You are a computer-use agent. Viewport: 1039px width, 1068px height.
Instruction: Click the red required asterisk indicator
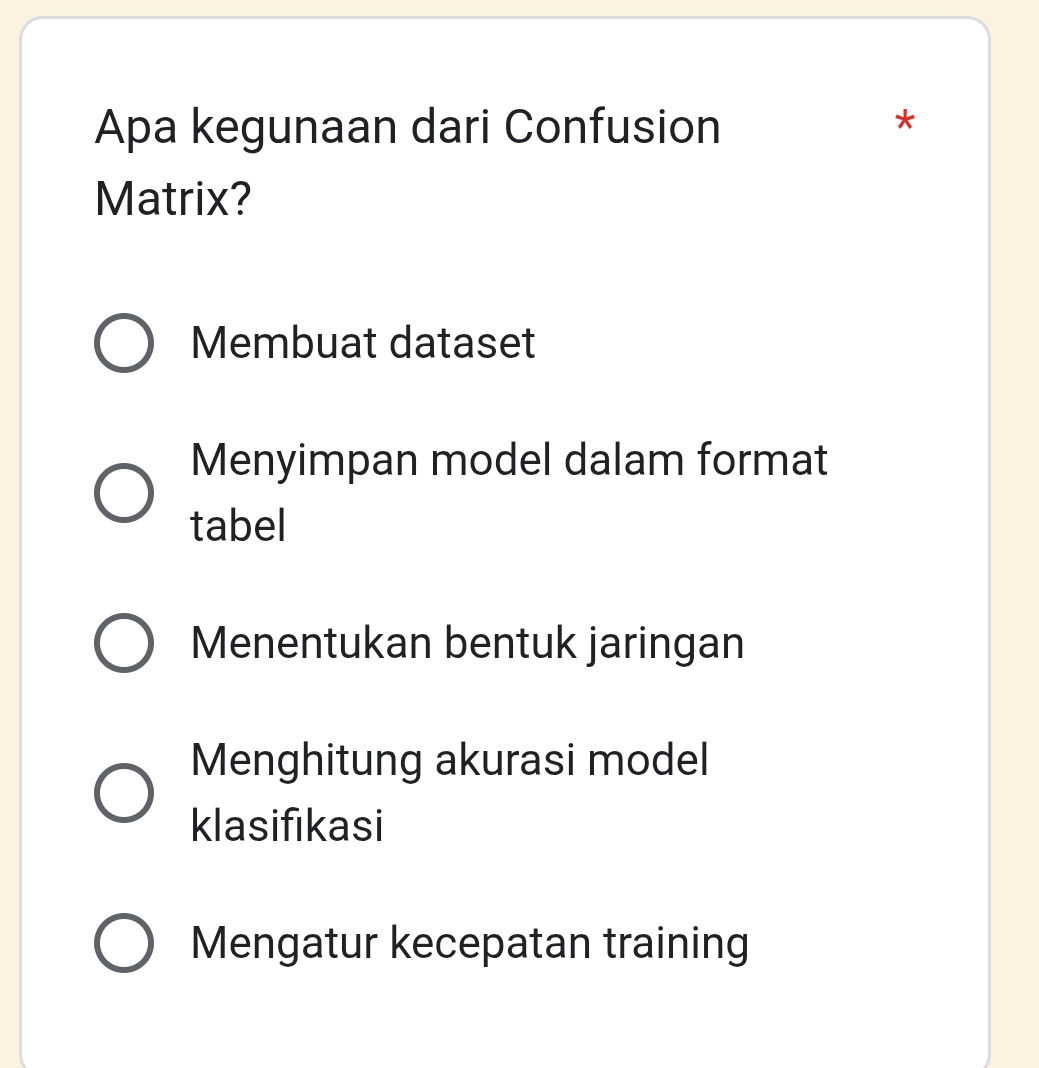click(x=904, y=123)
